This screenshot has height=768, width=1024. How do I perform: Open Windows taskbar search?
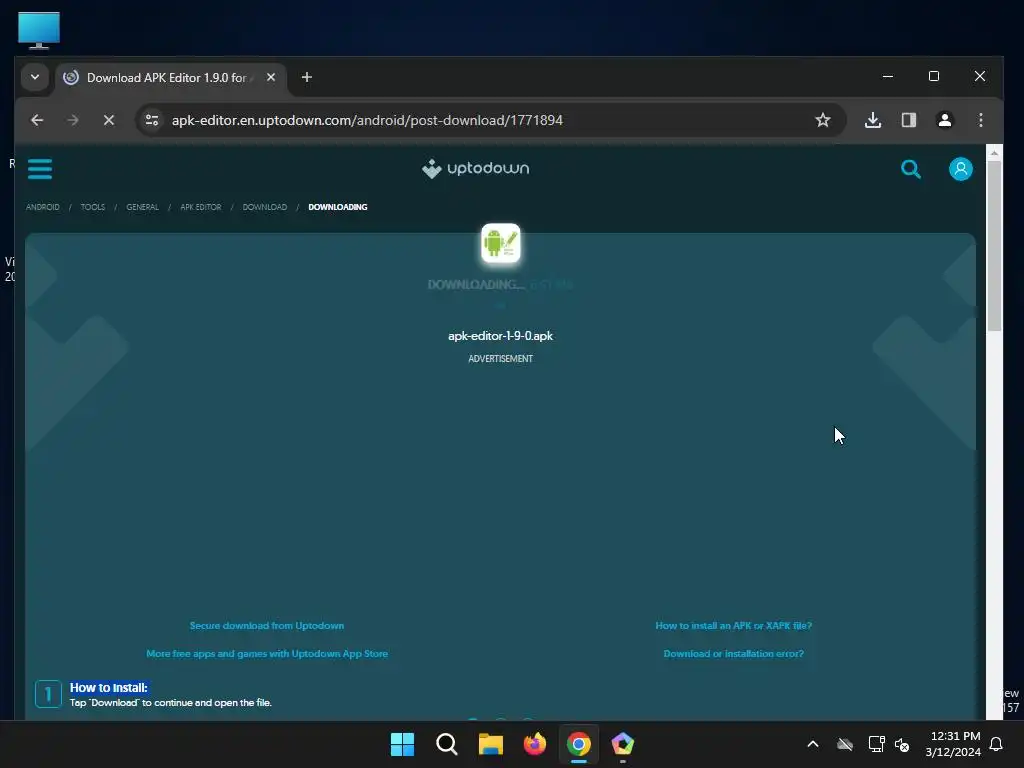point(447,744)
